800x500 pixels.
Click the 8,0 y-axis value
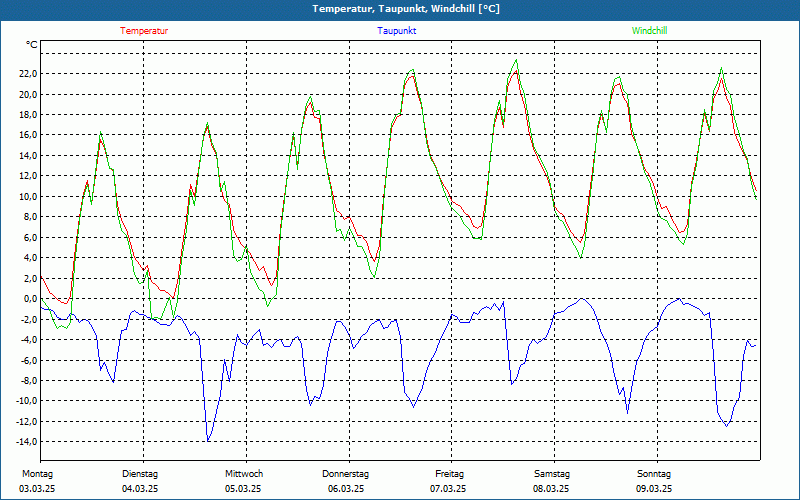[30, 217]
